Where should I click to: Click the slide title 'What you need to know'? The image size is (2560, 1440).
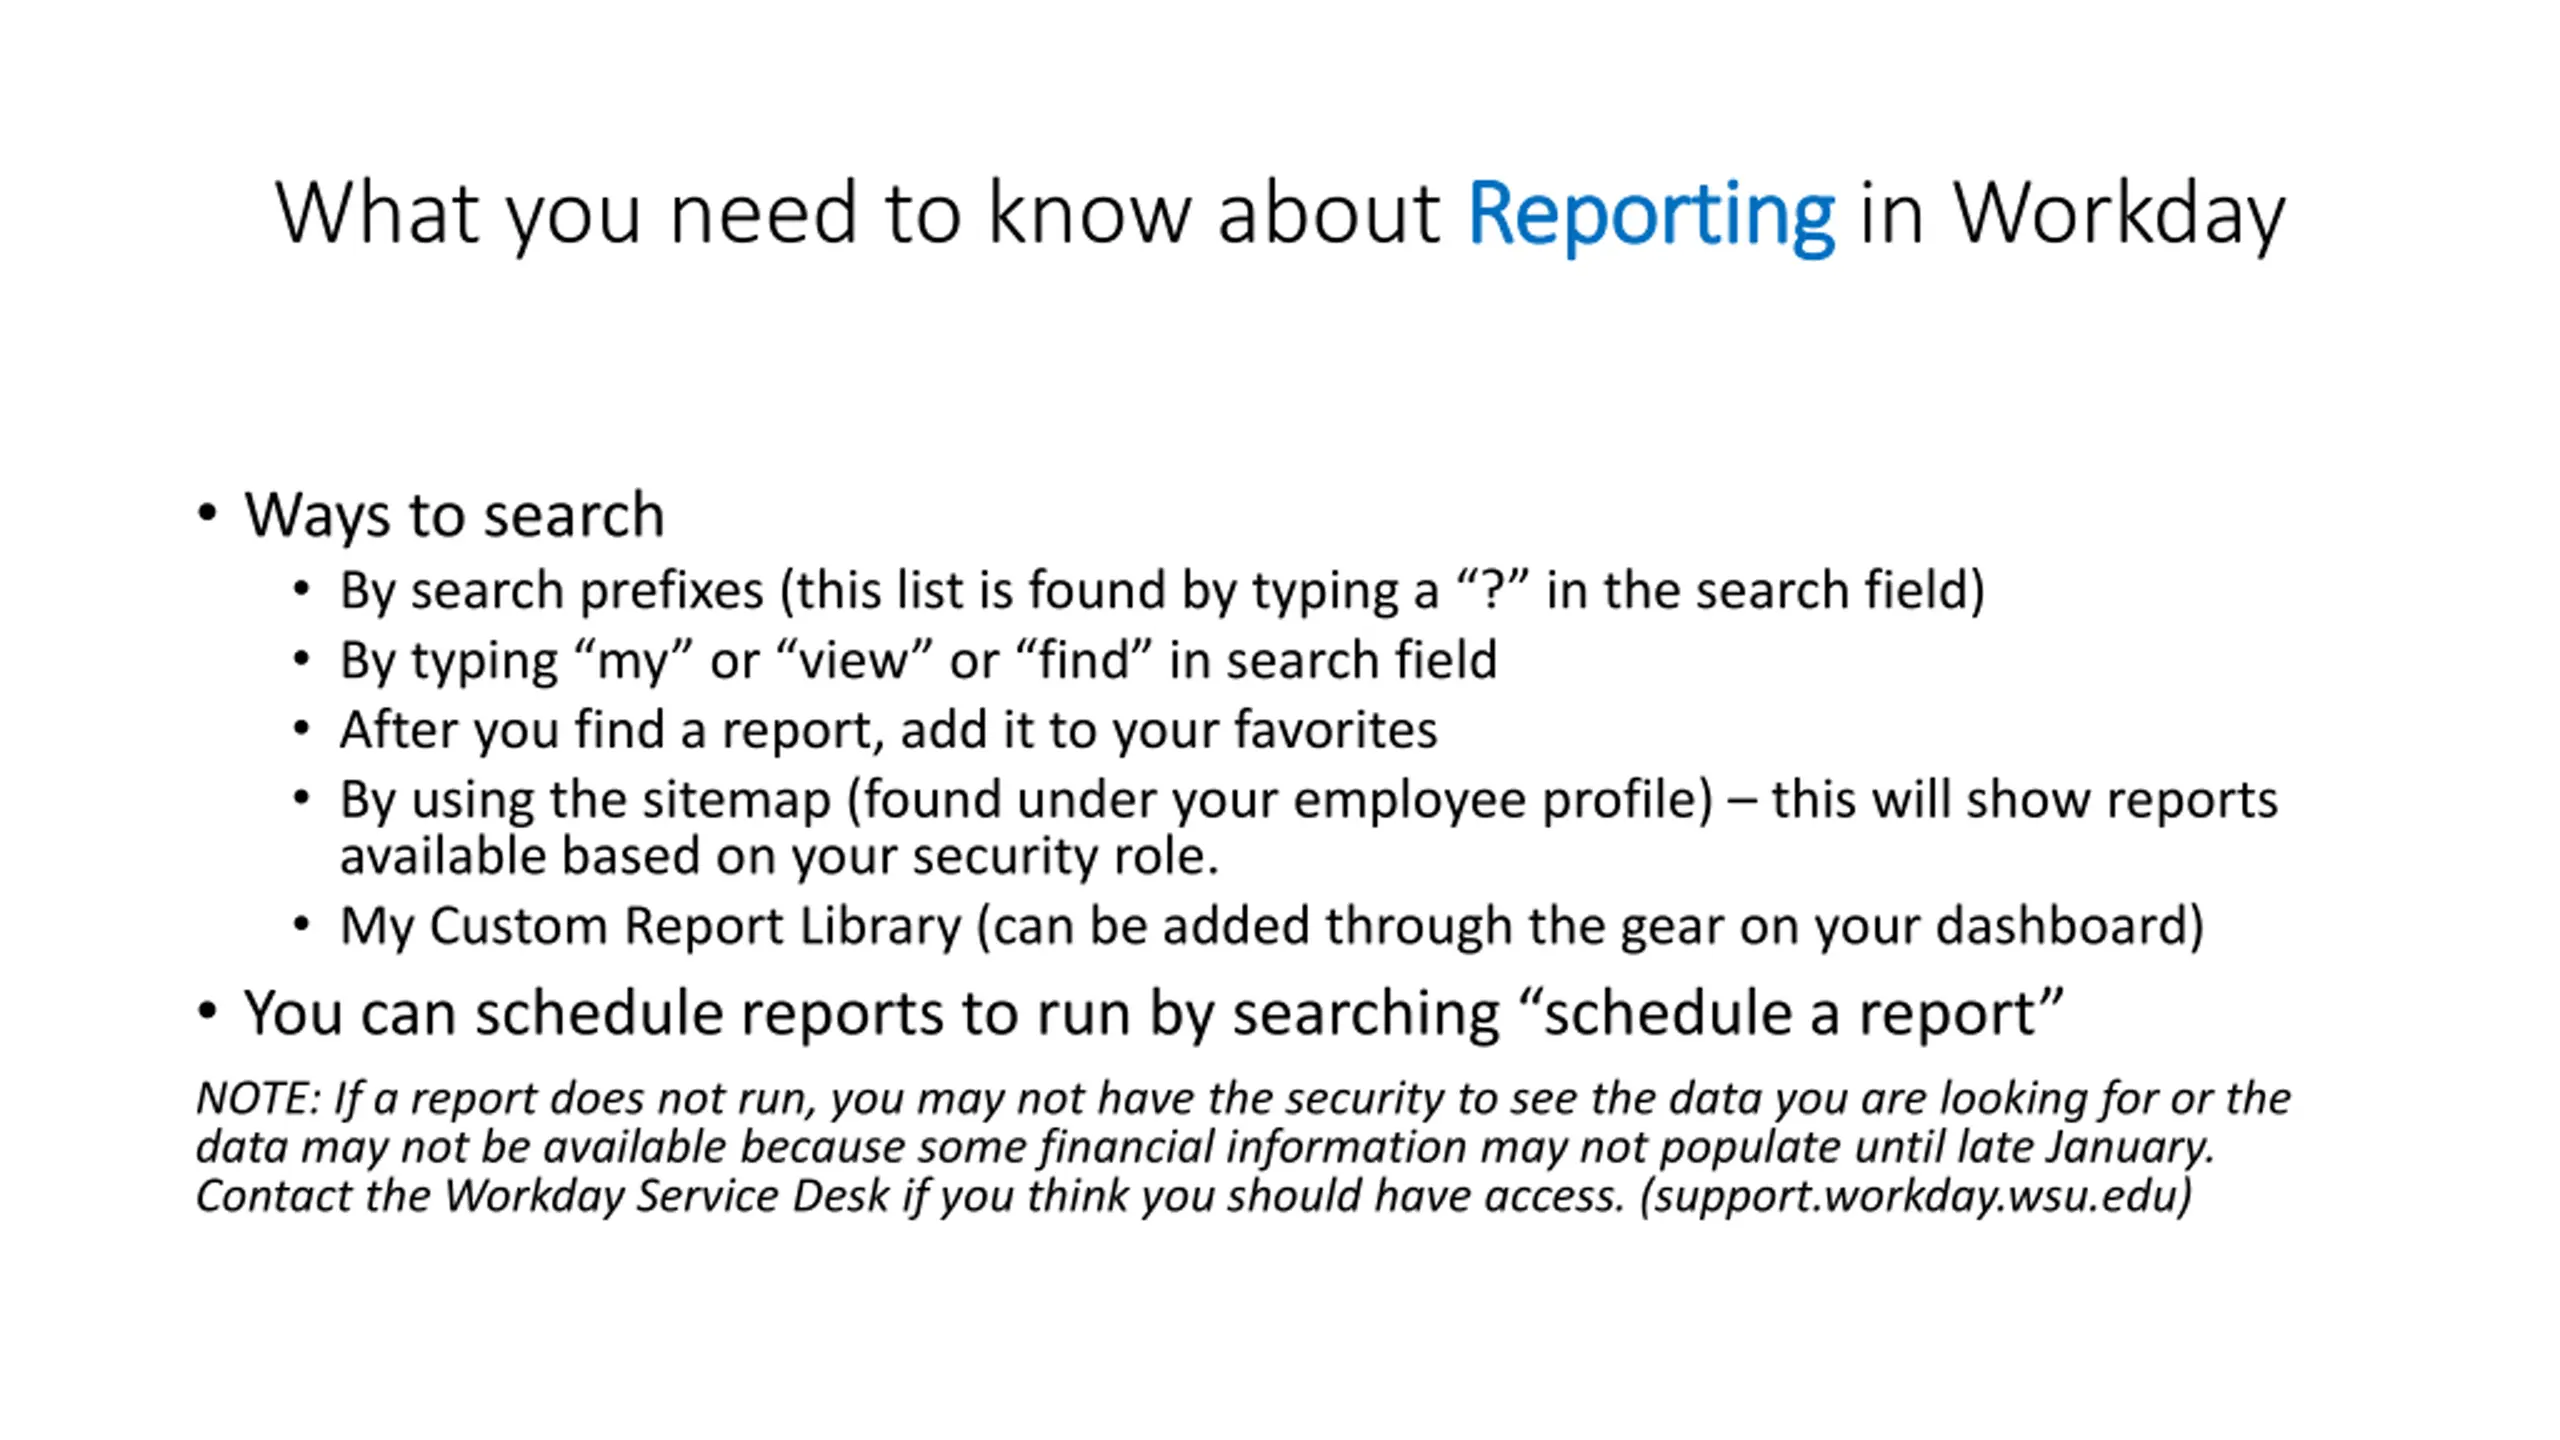(x=1280, y=213)
